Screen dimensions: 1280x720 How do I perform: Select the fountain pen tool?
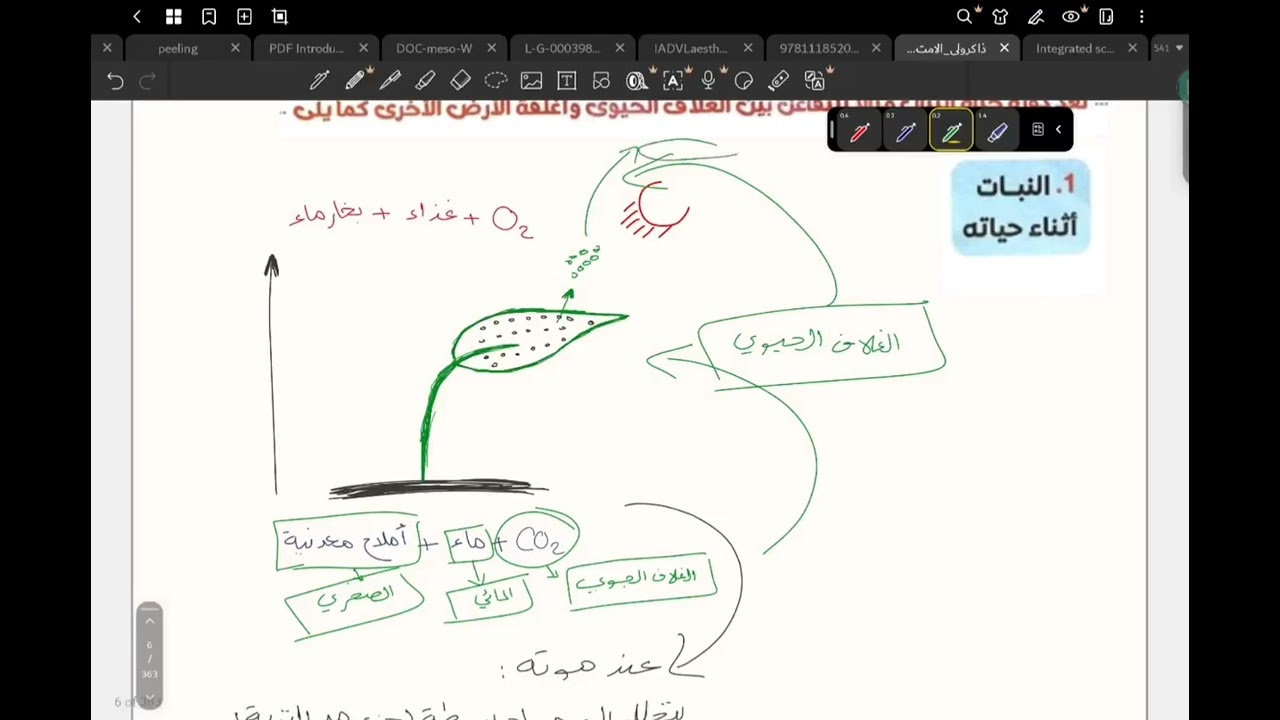(x=390, y=80)
